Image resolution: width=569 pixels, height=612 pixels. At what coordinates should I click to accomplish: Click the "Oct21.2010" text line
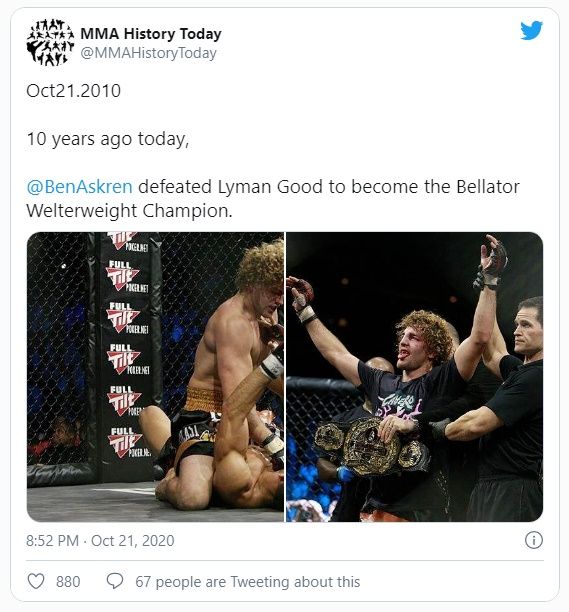click(73, 91)
